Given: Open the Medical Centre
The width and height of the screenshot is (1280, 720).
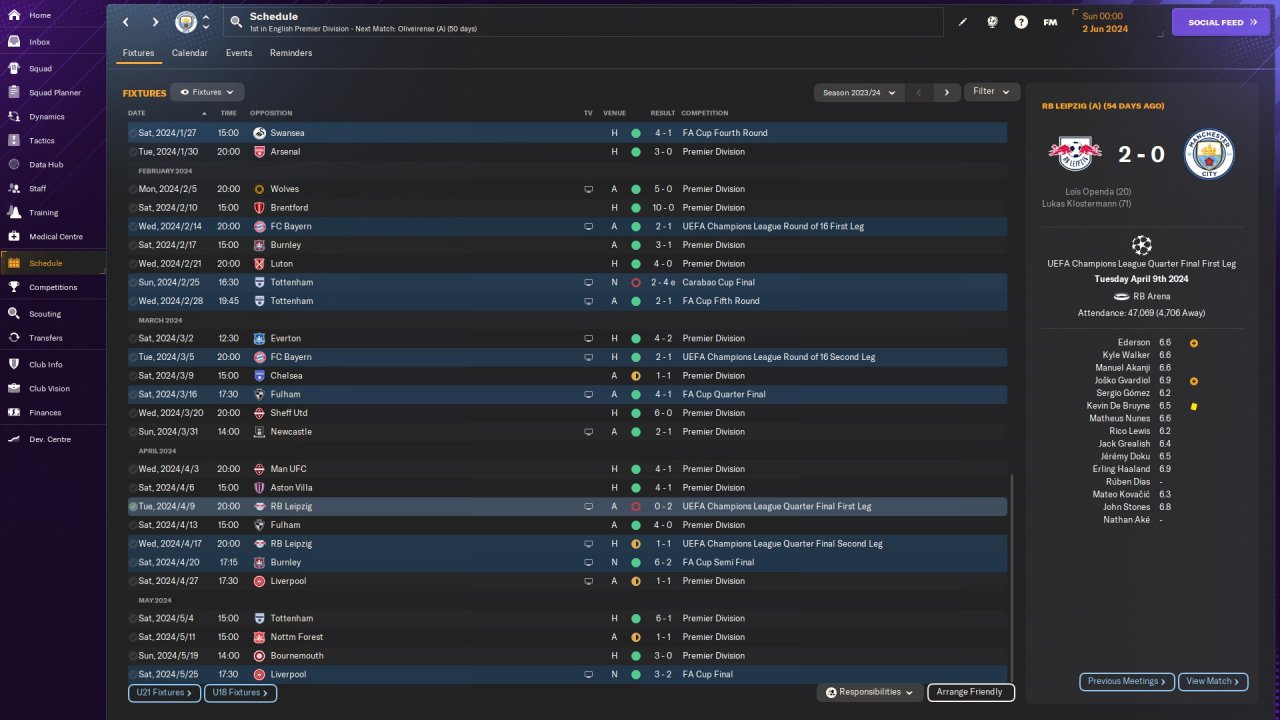Looking at the screenshot, I should 53,237.
